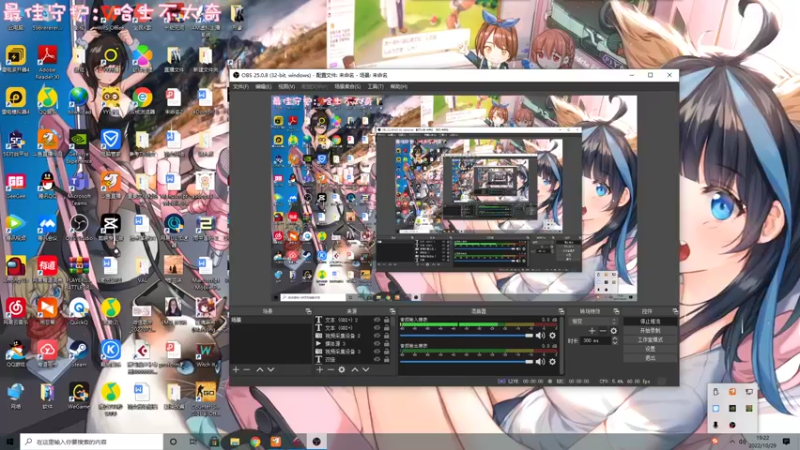This screenshot has width=800, height=450.
Task: Click the Windows taskbar search box
Action: pos(91,441)
